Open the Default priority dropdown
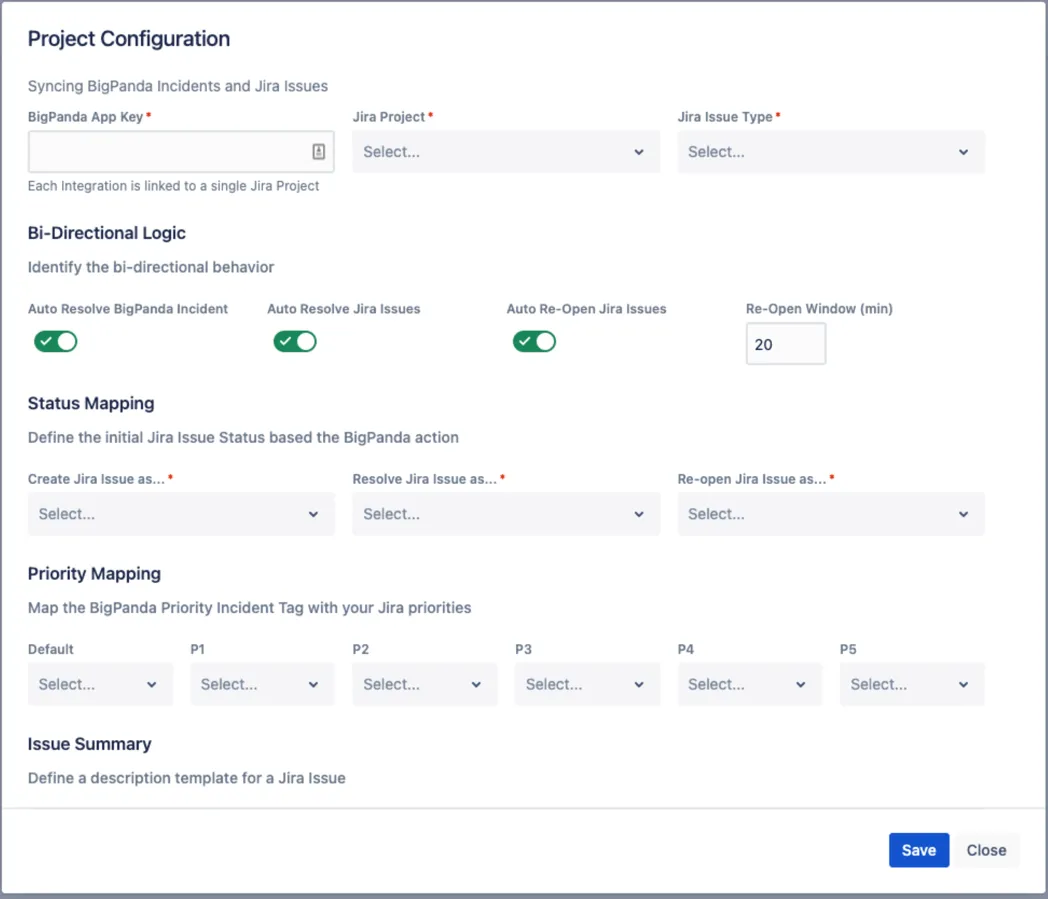 coord(100,684)
